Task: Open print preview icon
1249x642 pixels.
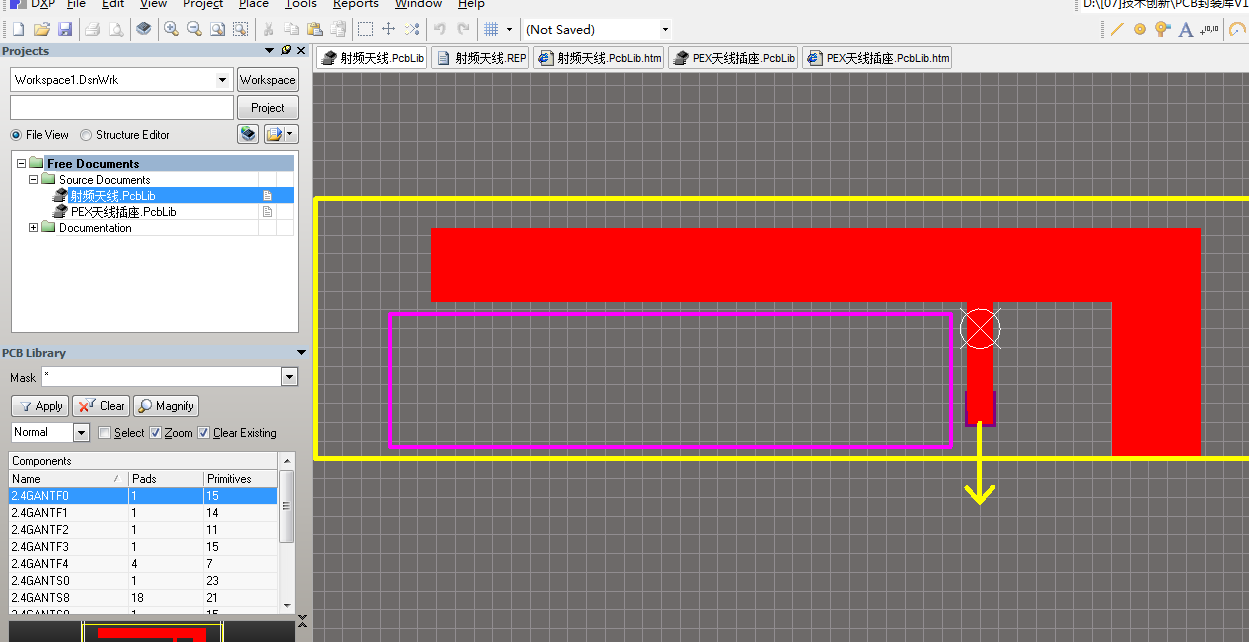Action: 116,29
